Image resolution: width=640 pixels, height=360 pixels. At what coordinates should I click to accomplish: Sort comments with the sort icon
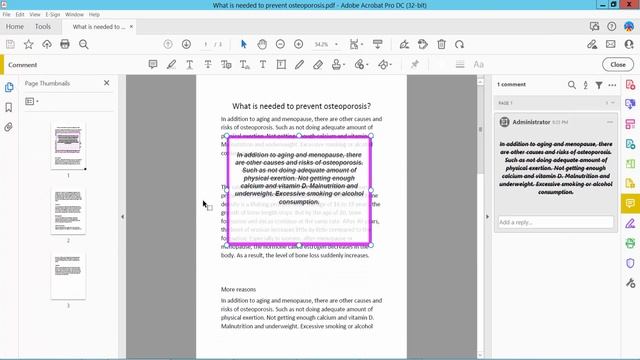pos(585,85)
